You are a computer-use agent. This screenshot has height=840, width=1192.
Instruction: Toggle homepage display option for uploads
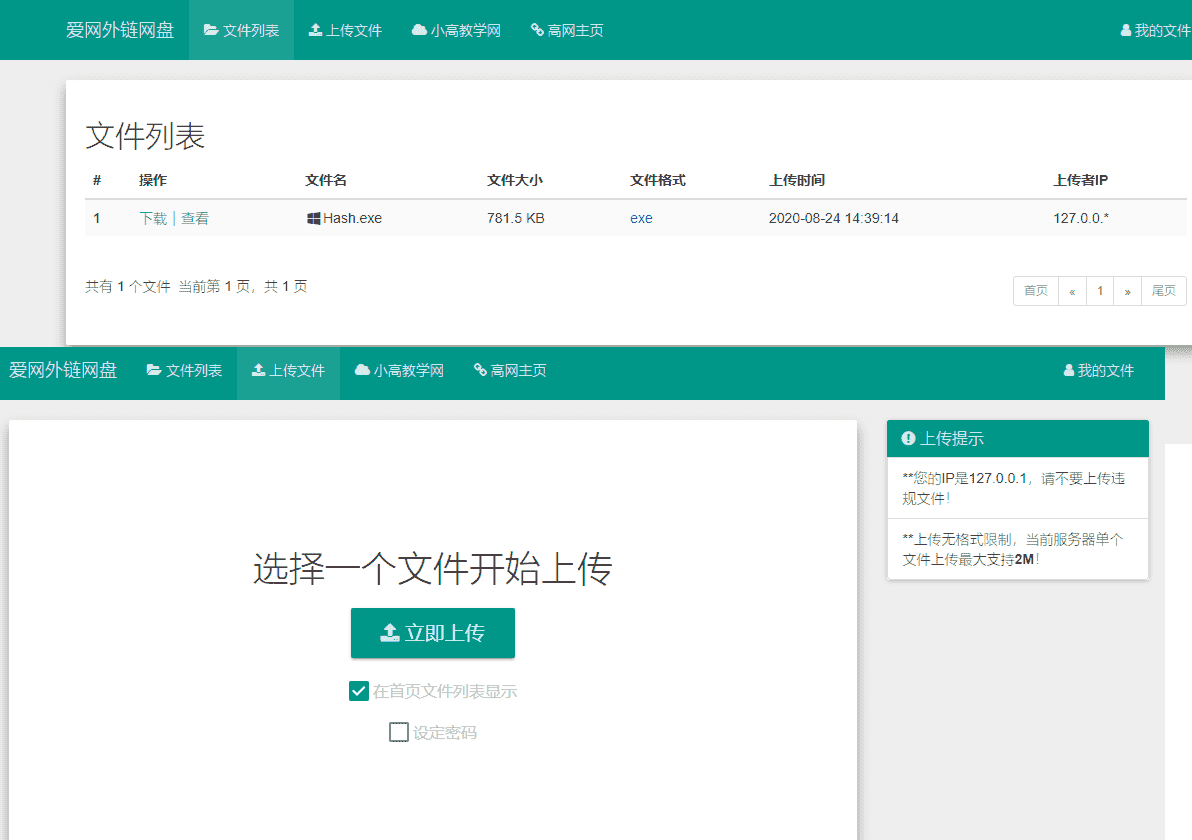[359, 690]
